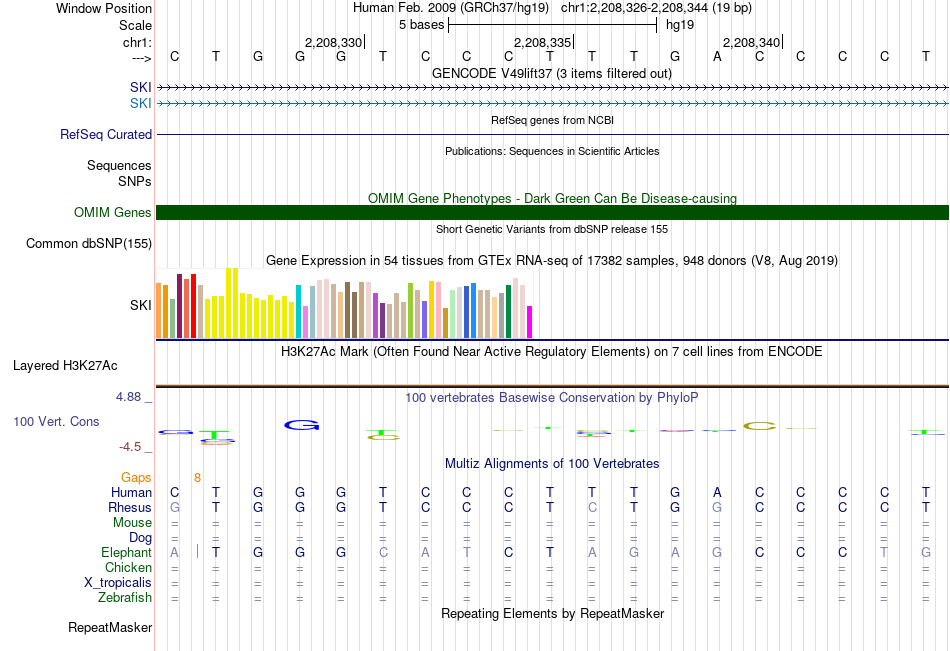Click the olive C PhyloP conservation letter
950x651 pixels.
coord(759,426)
